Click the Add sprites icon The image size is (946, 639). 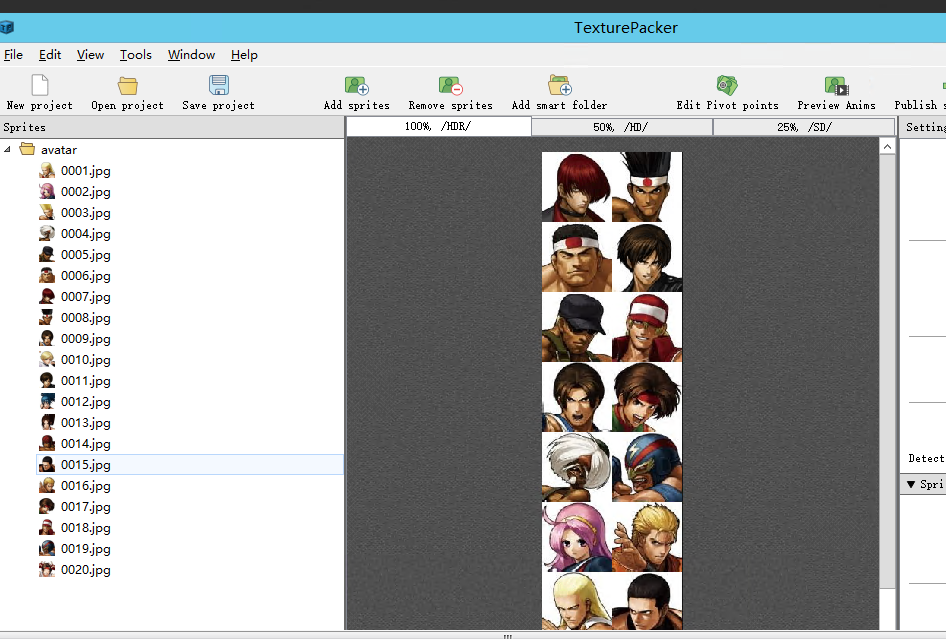click(x=357, y=85)
